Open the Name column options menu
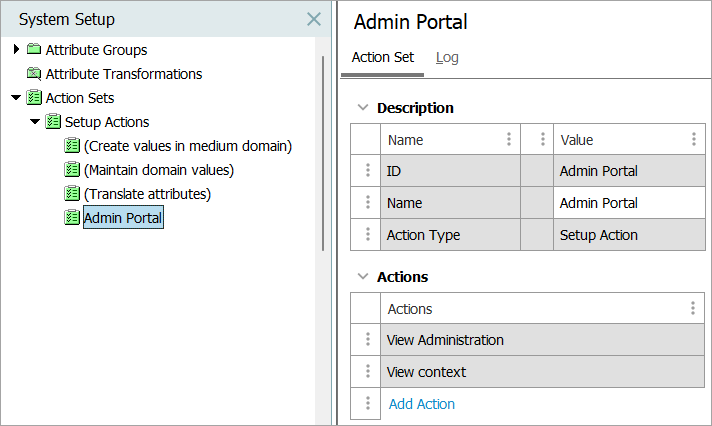Screen dimensions: 712x426 point(509,140)
